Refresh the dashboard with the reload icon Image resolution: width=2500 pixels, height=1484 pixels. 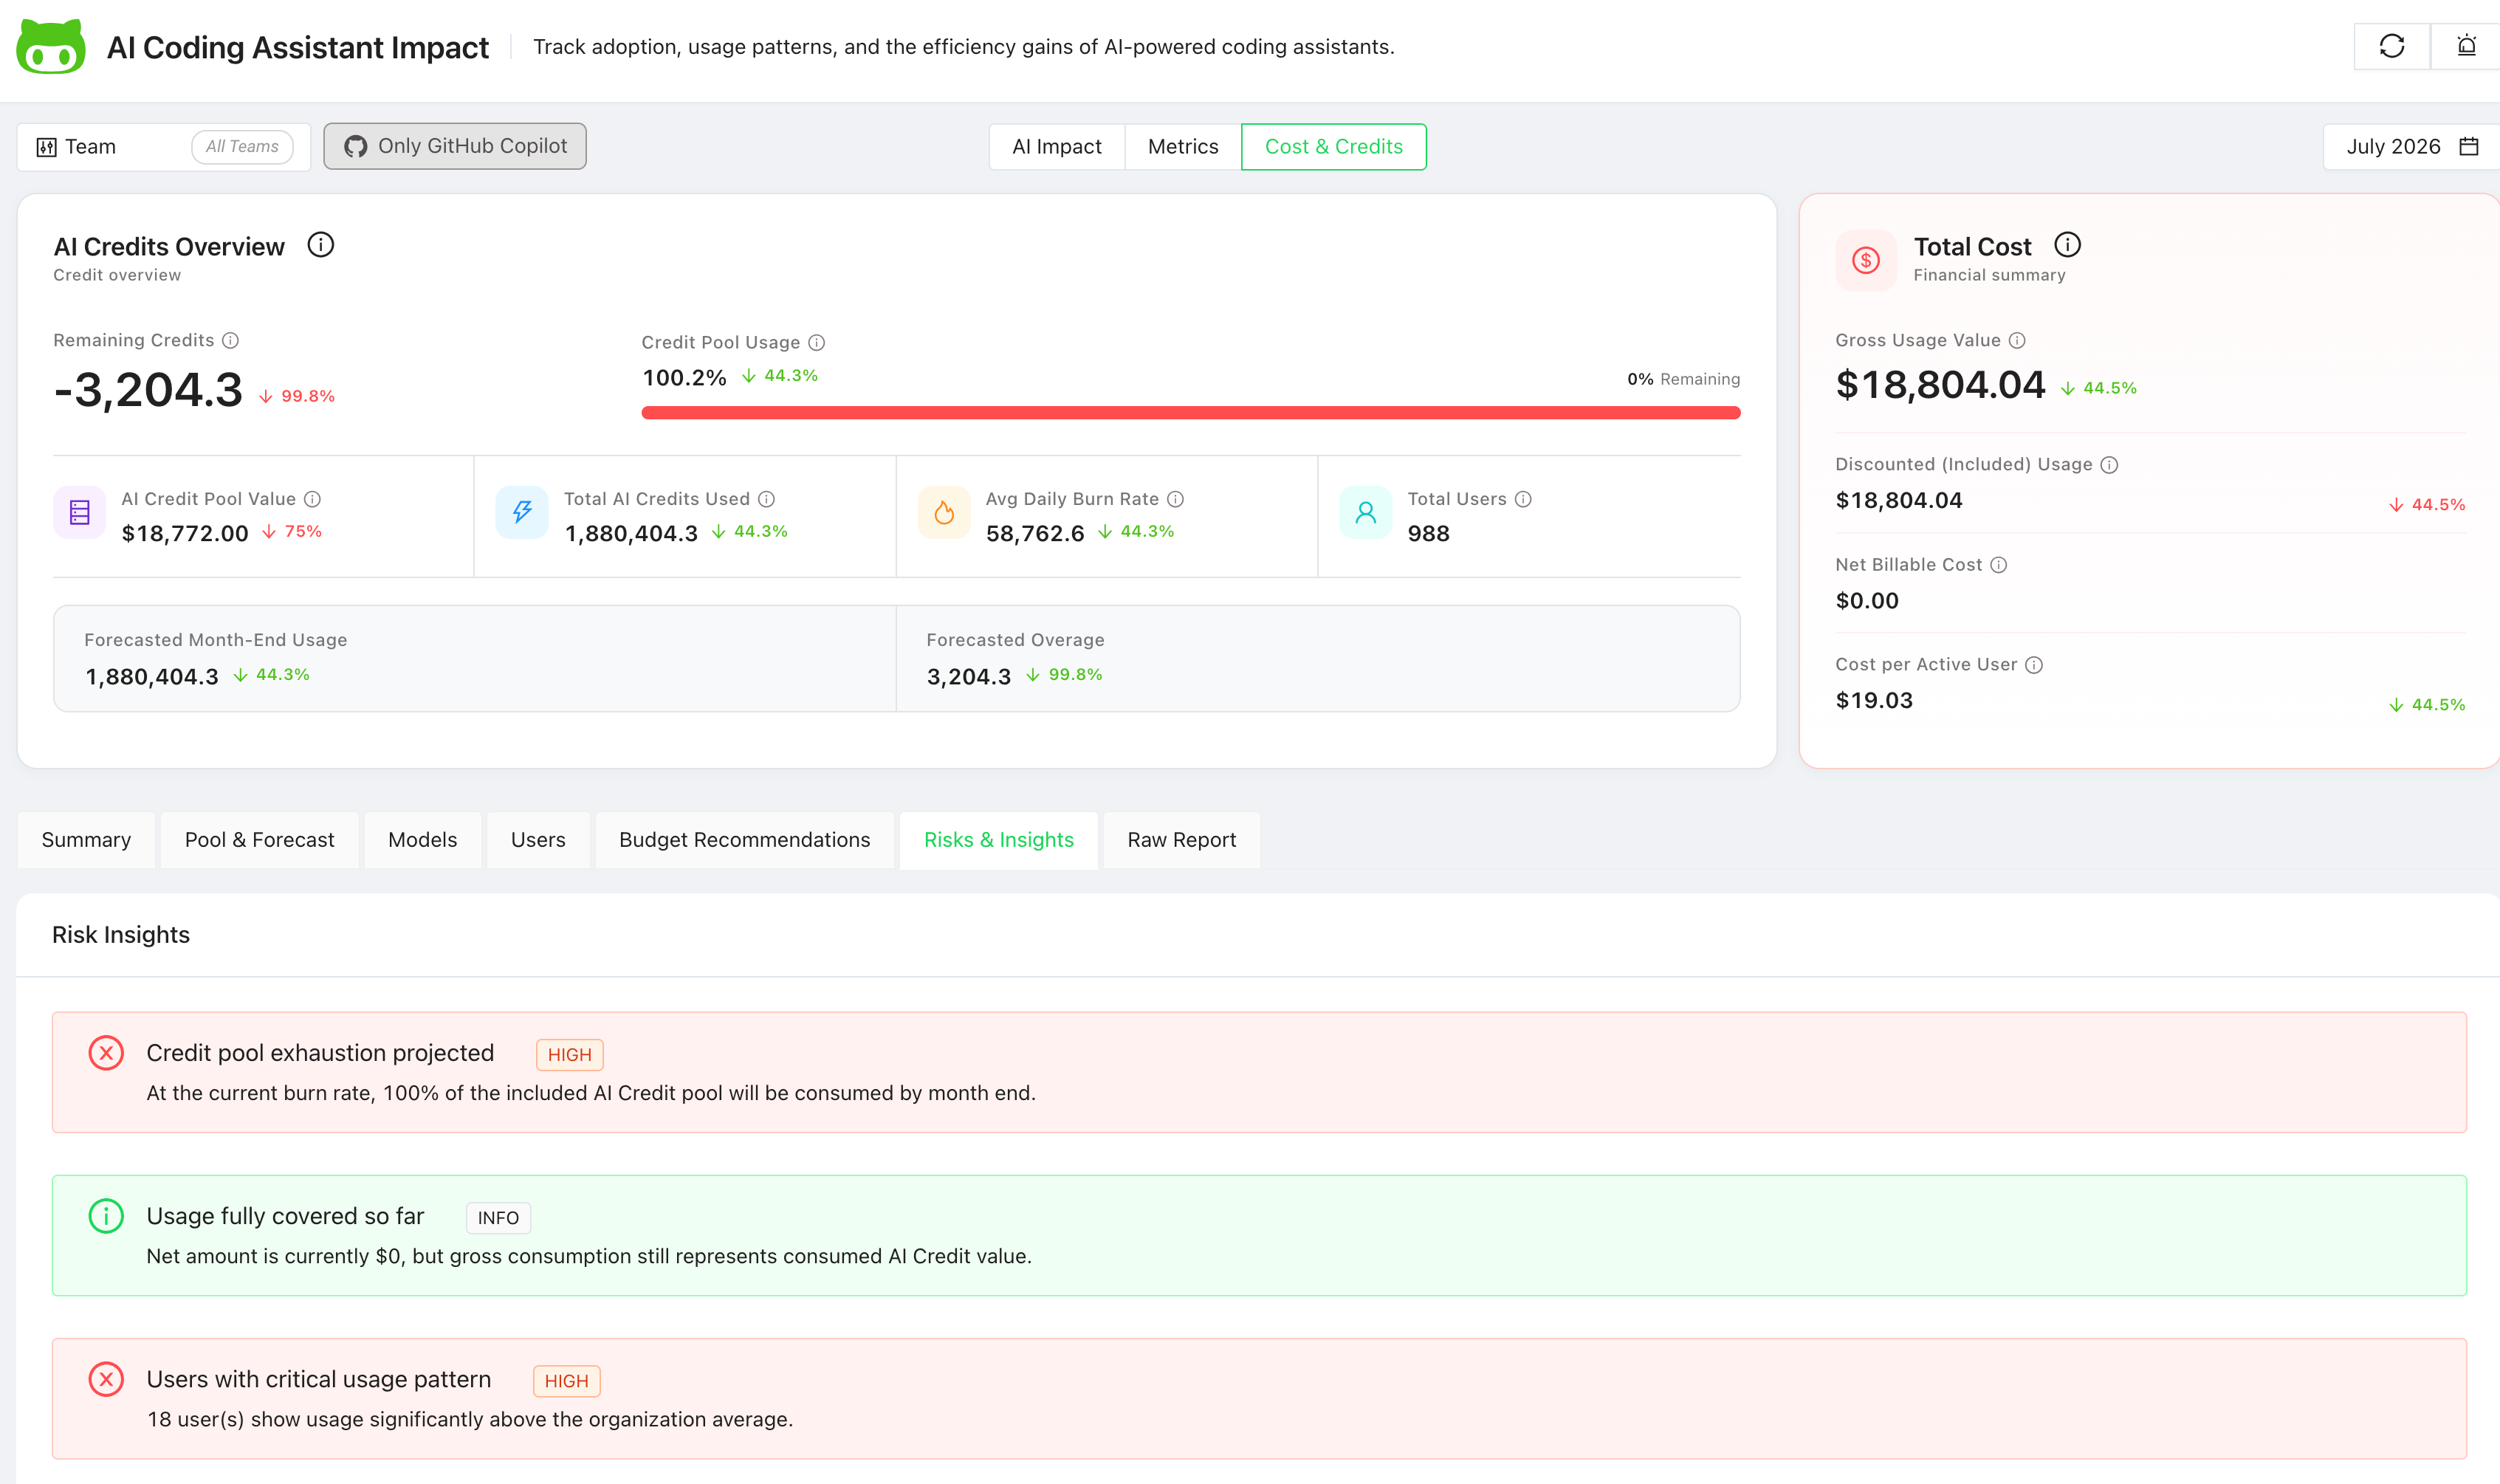click(x=2391, y=46)
